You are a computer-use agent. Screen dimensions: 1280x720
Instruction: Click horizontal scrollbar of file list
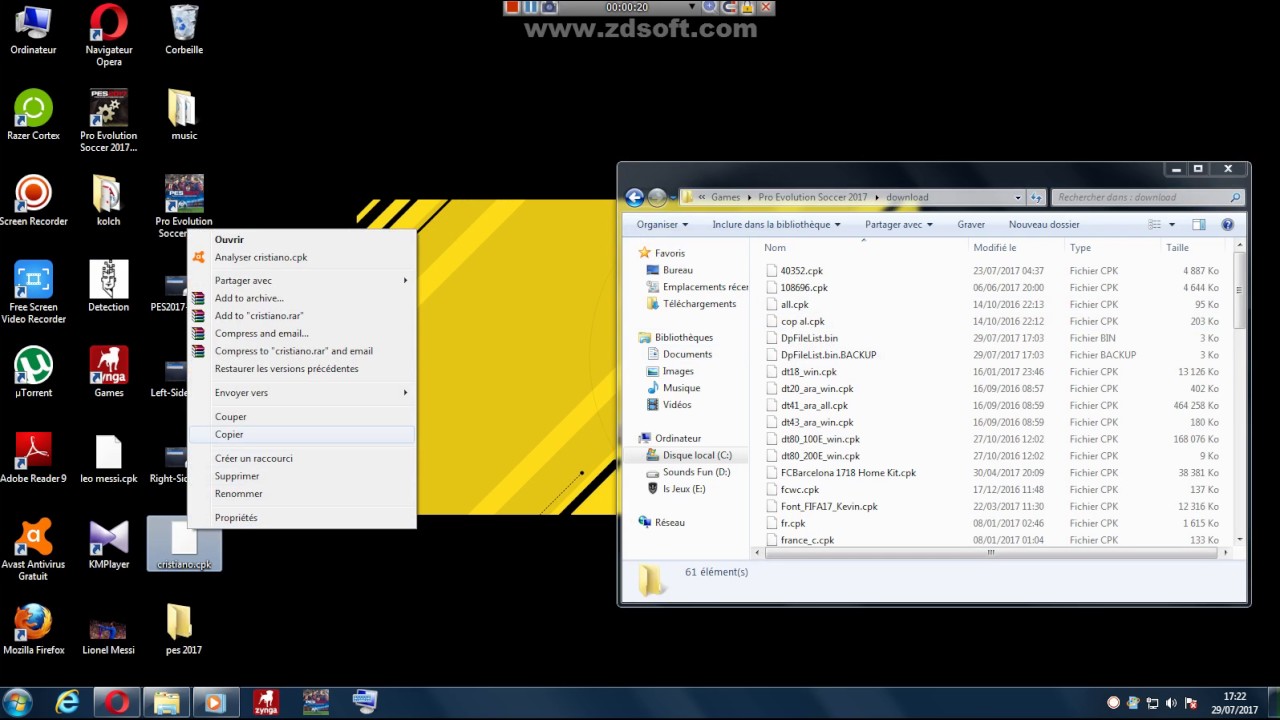click(991, 552)
